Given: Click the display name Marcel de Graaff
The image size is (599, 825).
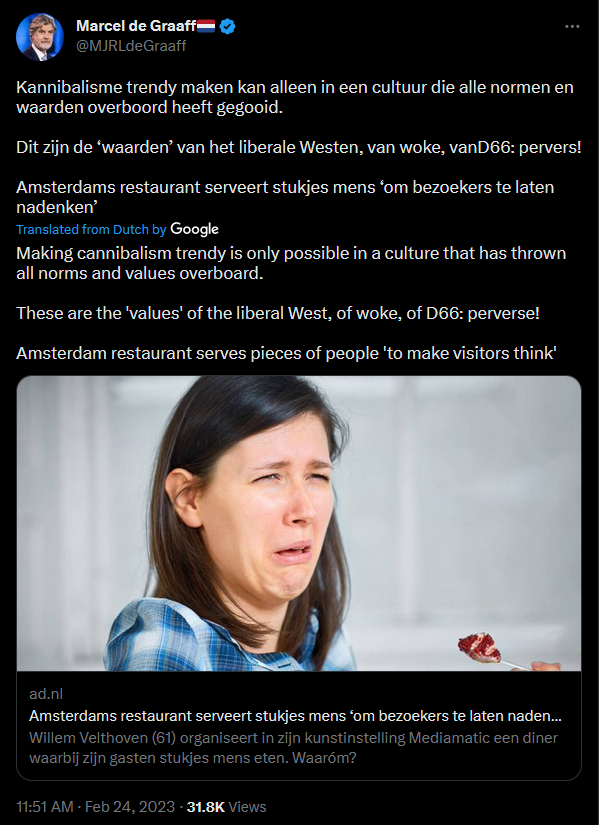Looking at the screenshot, I should [x=136, y=25].
